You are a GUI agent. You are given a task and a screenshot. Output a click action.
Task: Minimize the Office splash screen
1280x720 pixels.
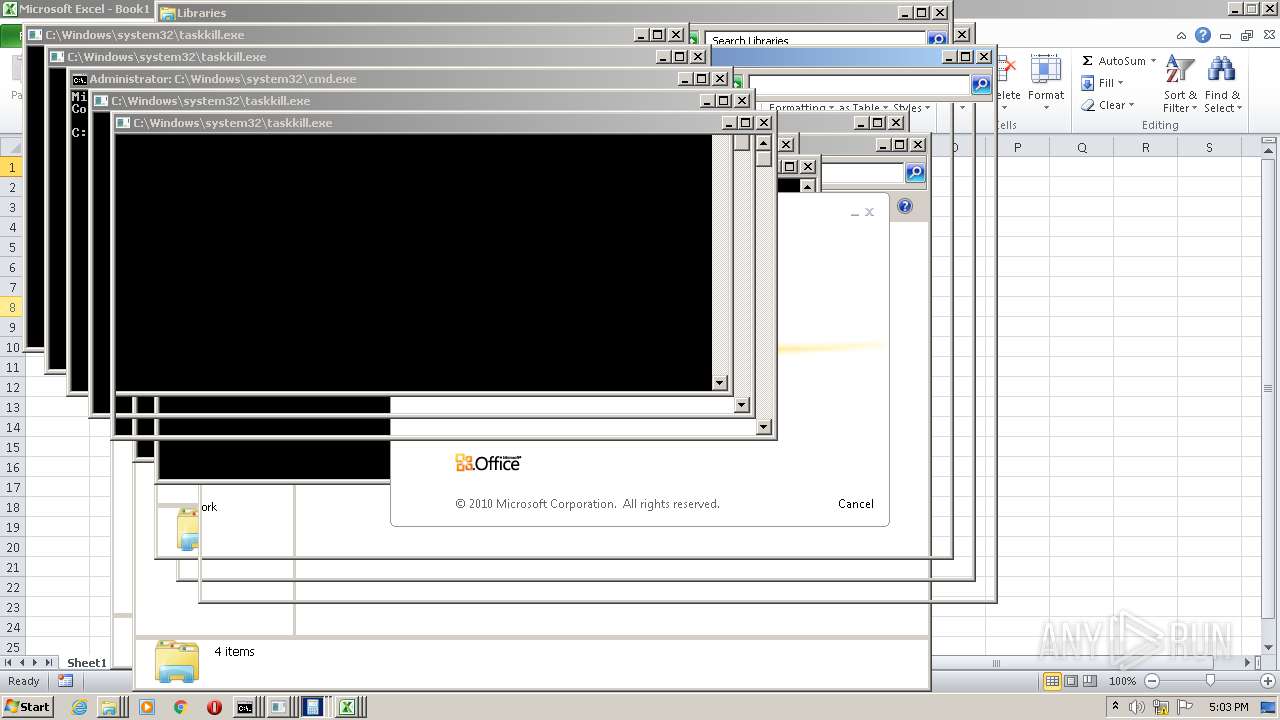pyautogui.click(x=855, y=213)
